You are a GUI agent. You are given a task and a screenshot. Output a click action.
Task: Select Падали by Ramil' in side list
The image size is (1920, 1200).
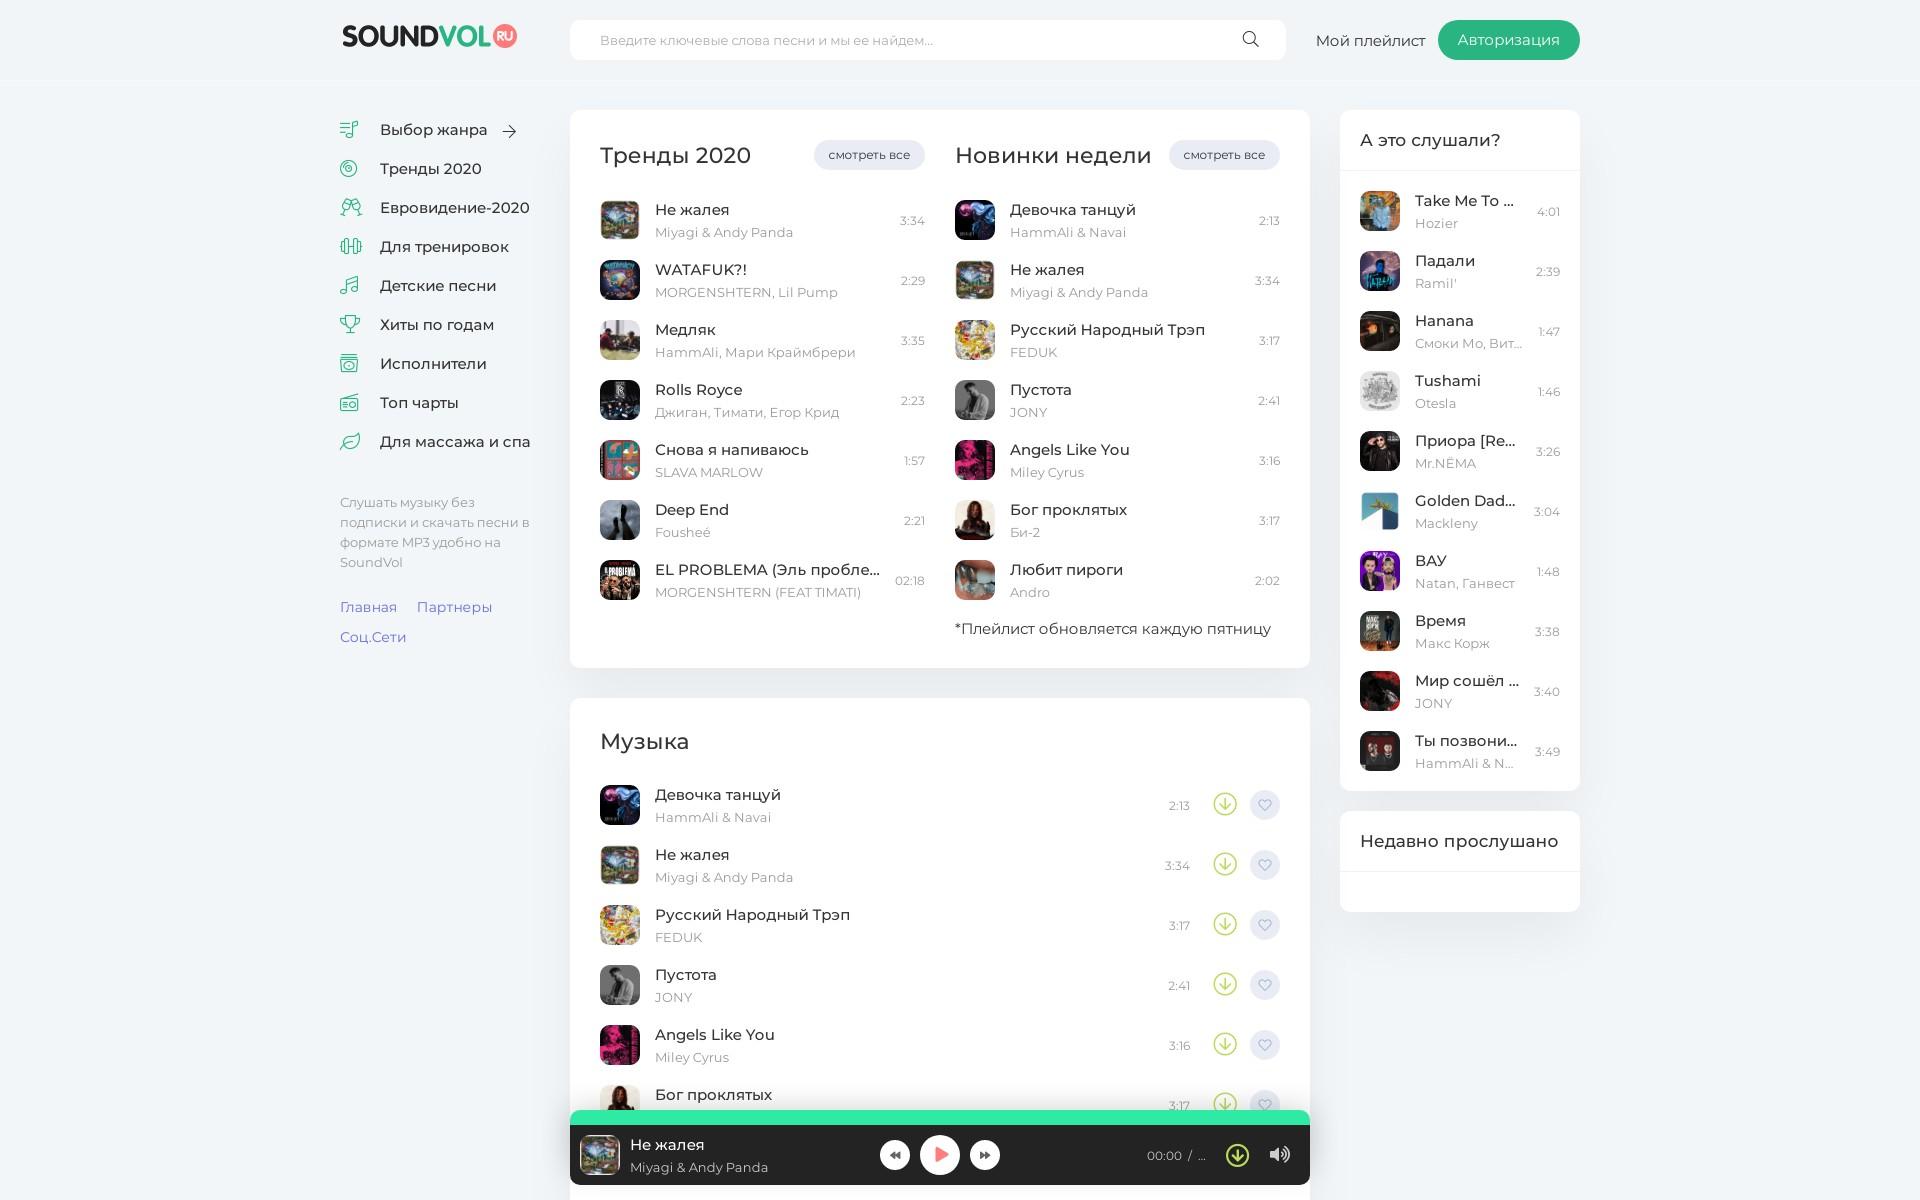(1460, 271)
